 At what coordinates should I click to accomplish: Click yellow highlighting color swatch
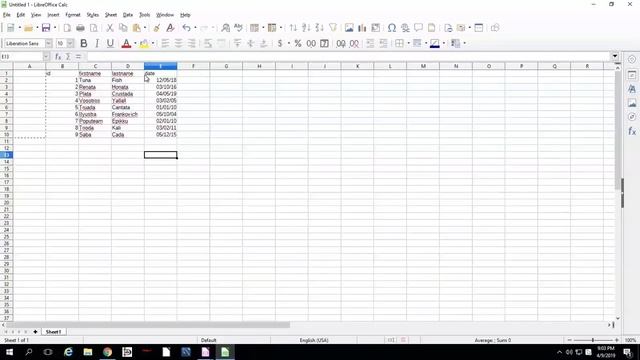pos(144,43)
